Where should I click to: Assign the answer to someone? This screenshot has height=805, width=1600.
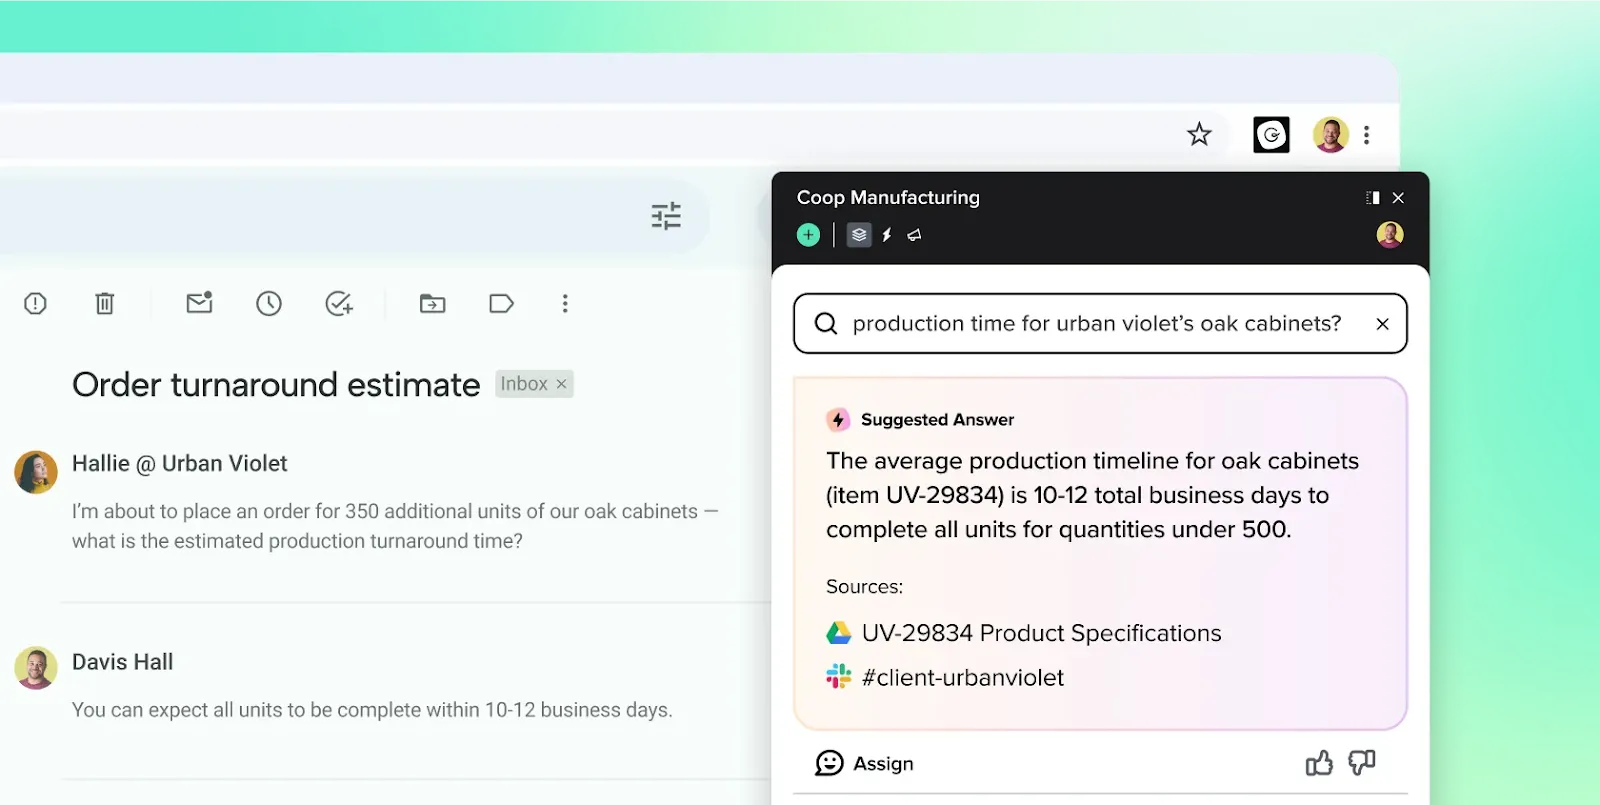[x=865, y=763]
